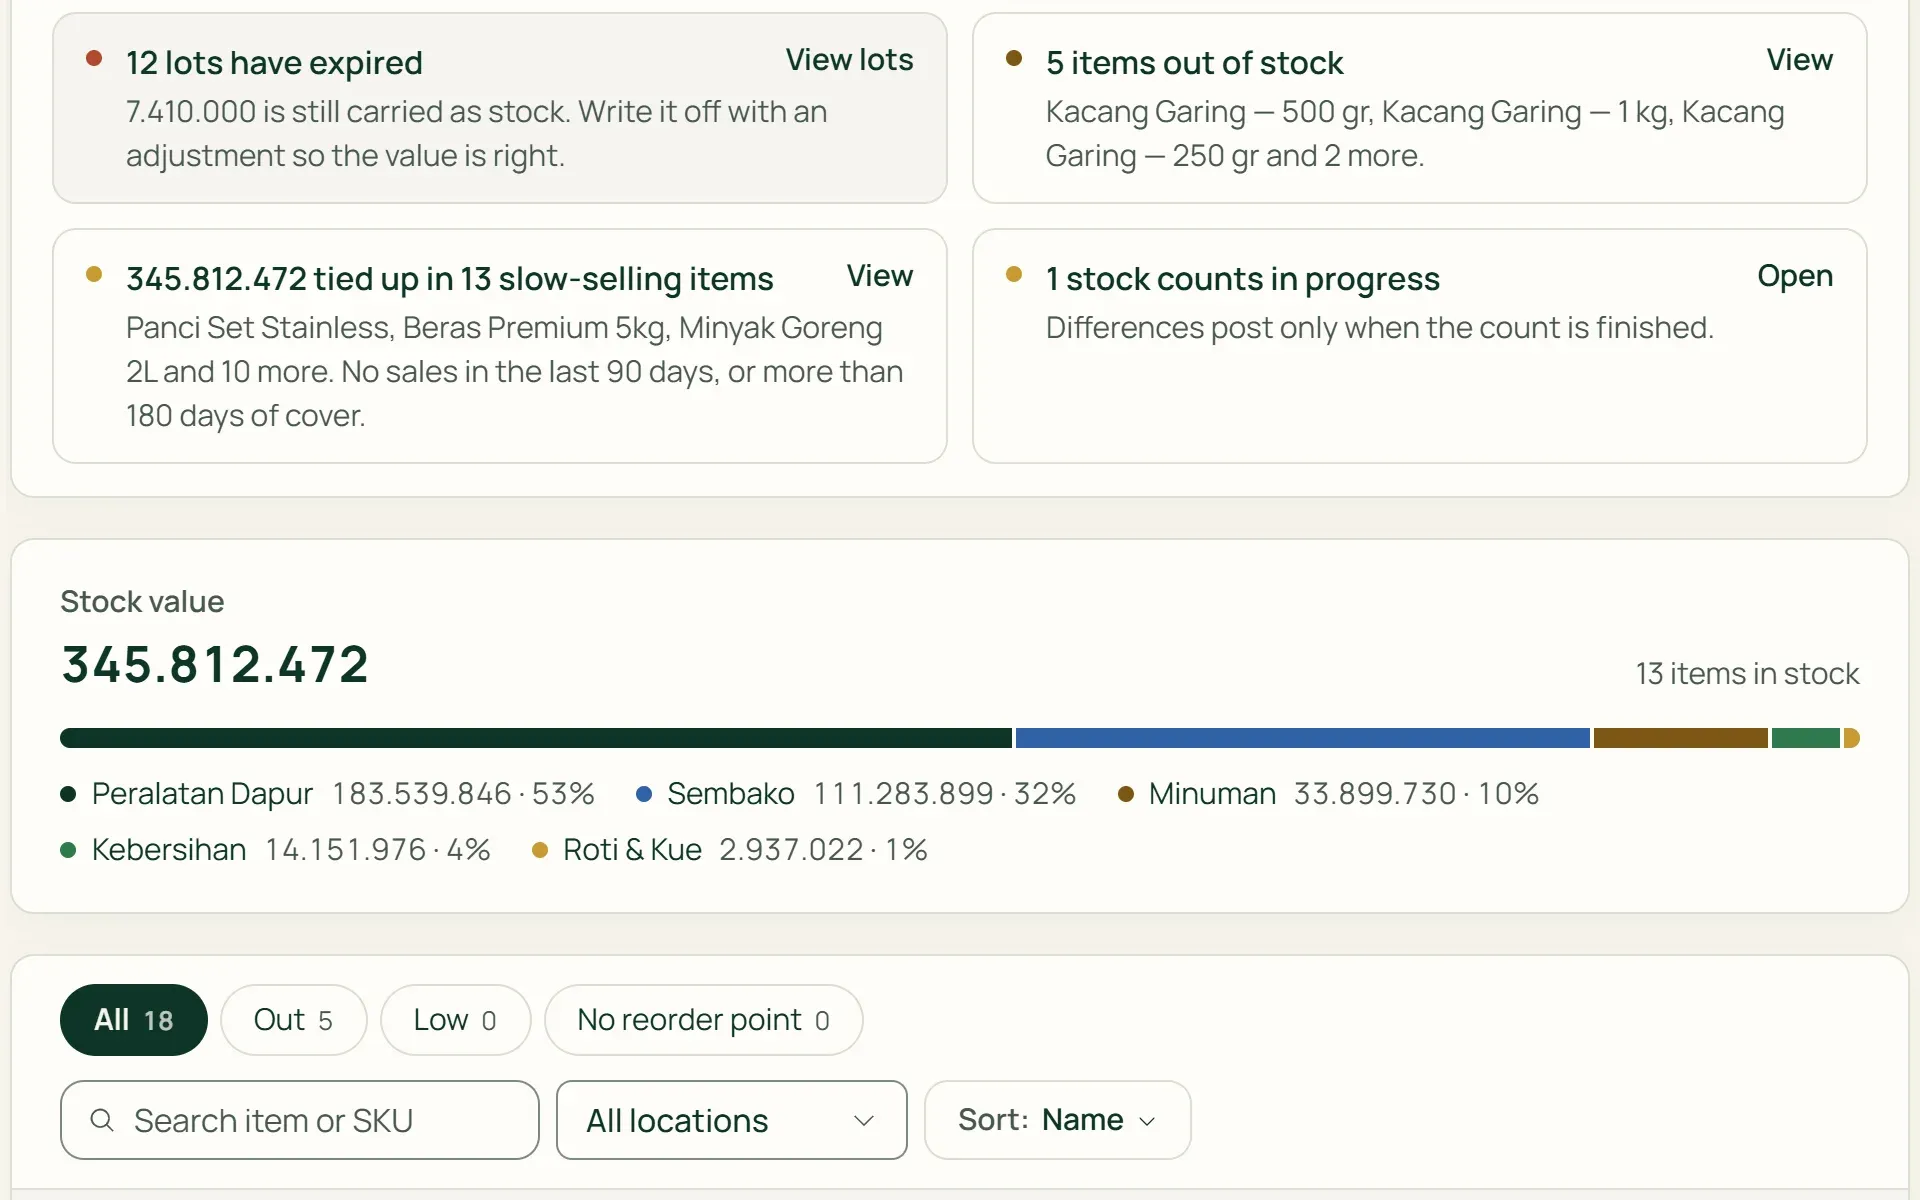
Task: View the slow-selling items
Action: [879, 276]
